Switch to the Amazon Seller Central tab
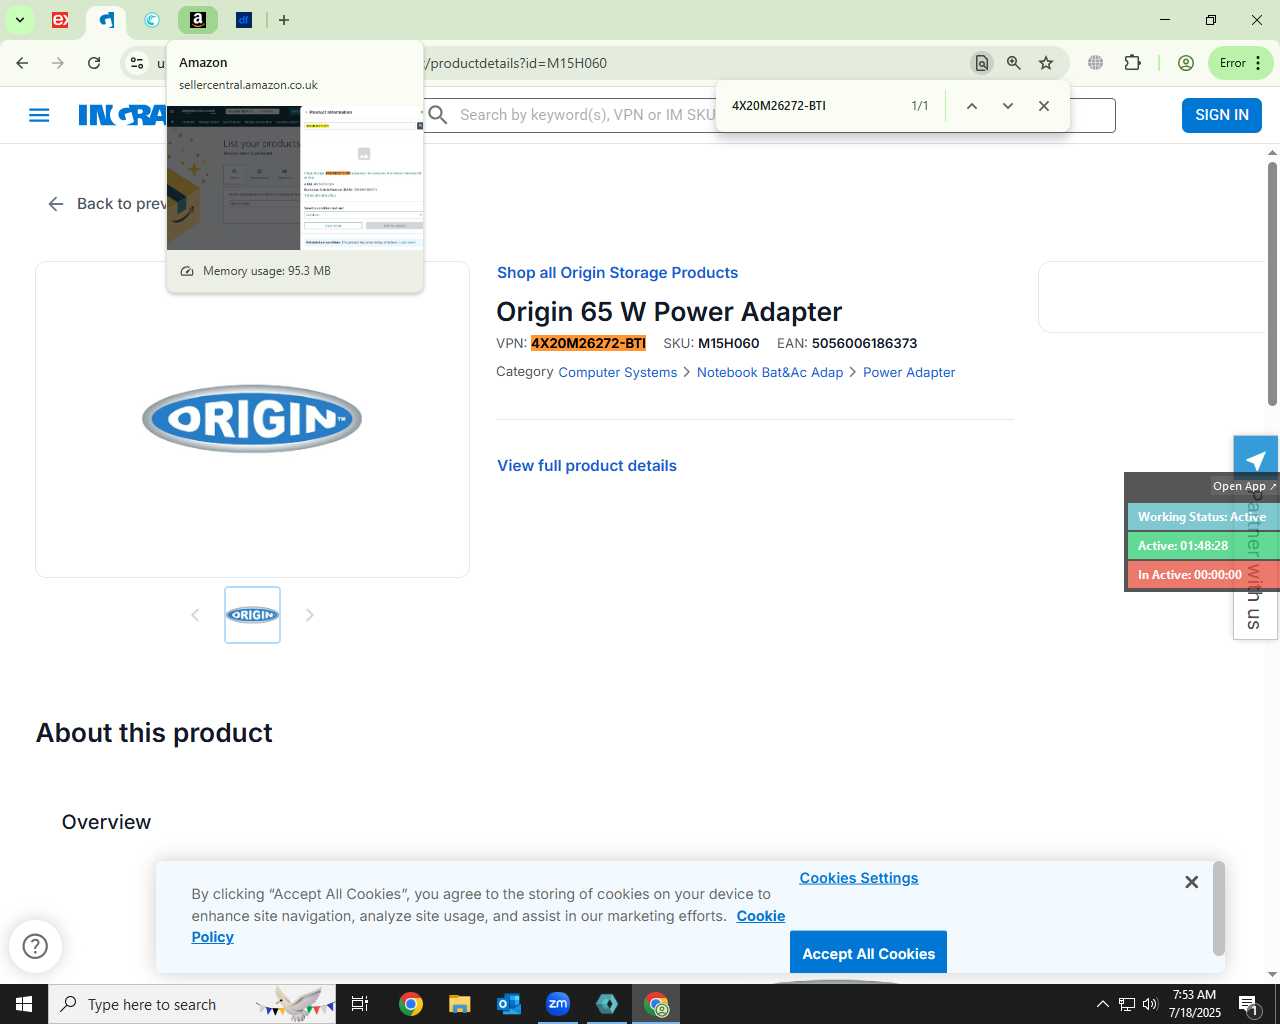The image size is (1280, 1024). (198, 20)
